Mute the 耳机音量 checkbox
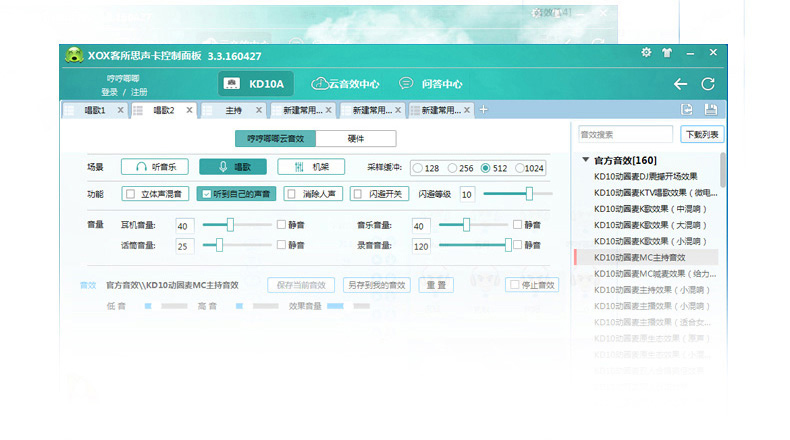 (x=282, y=225)
